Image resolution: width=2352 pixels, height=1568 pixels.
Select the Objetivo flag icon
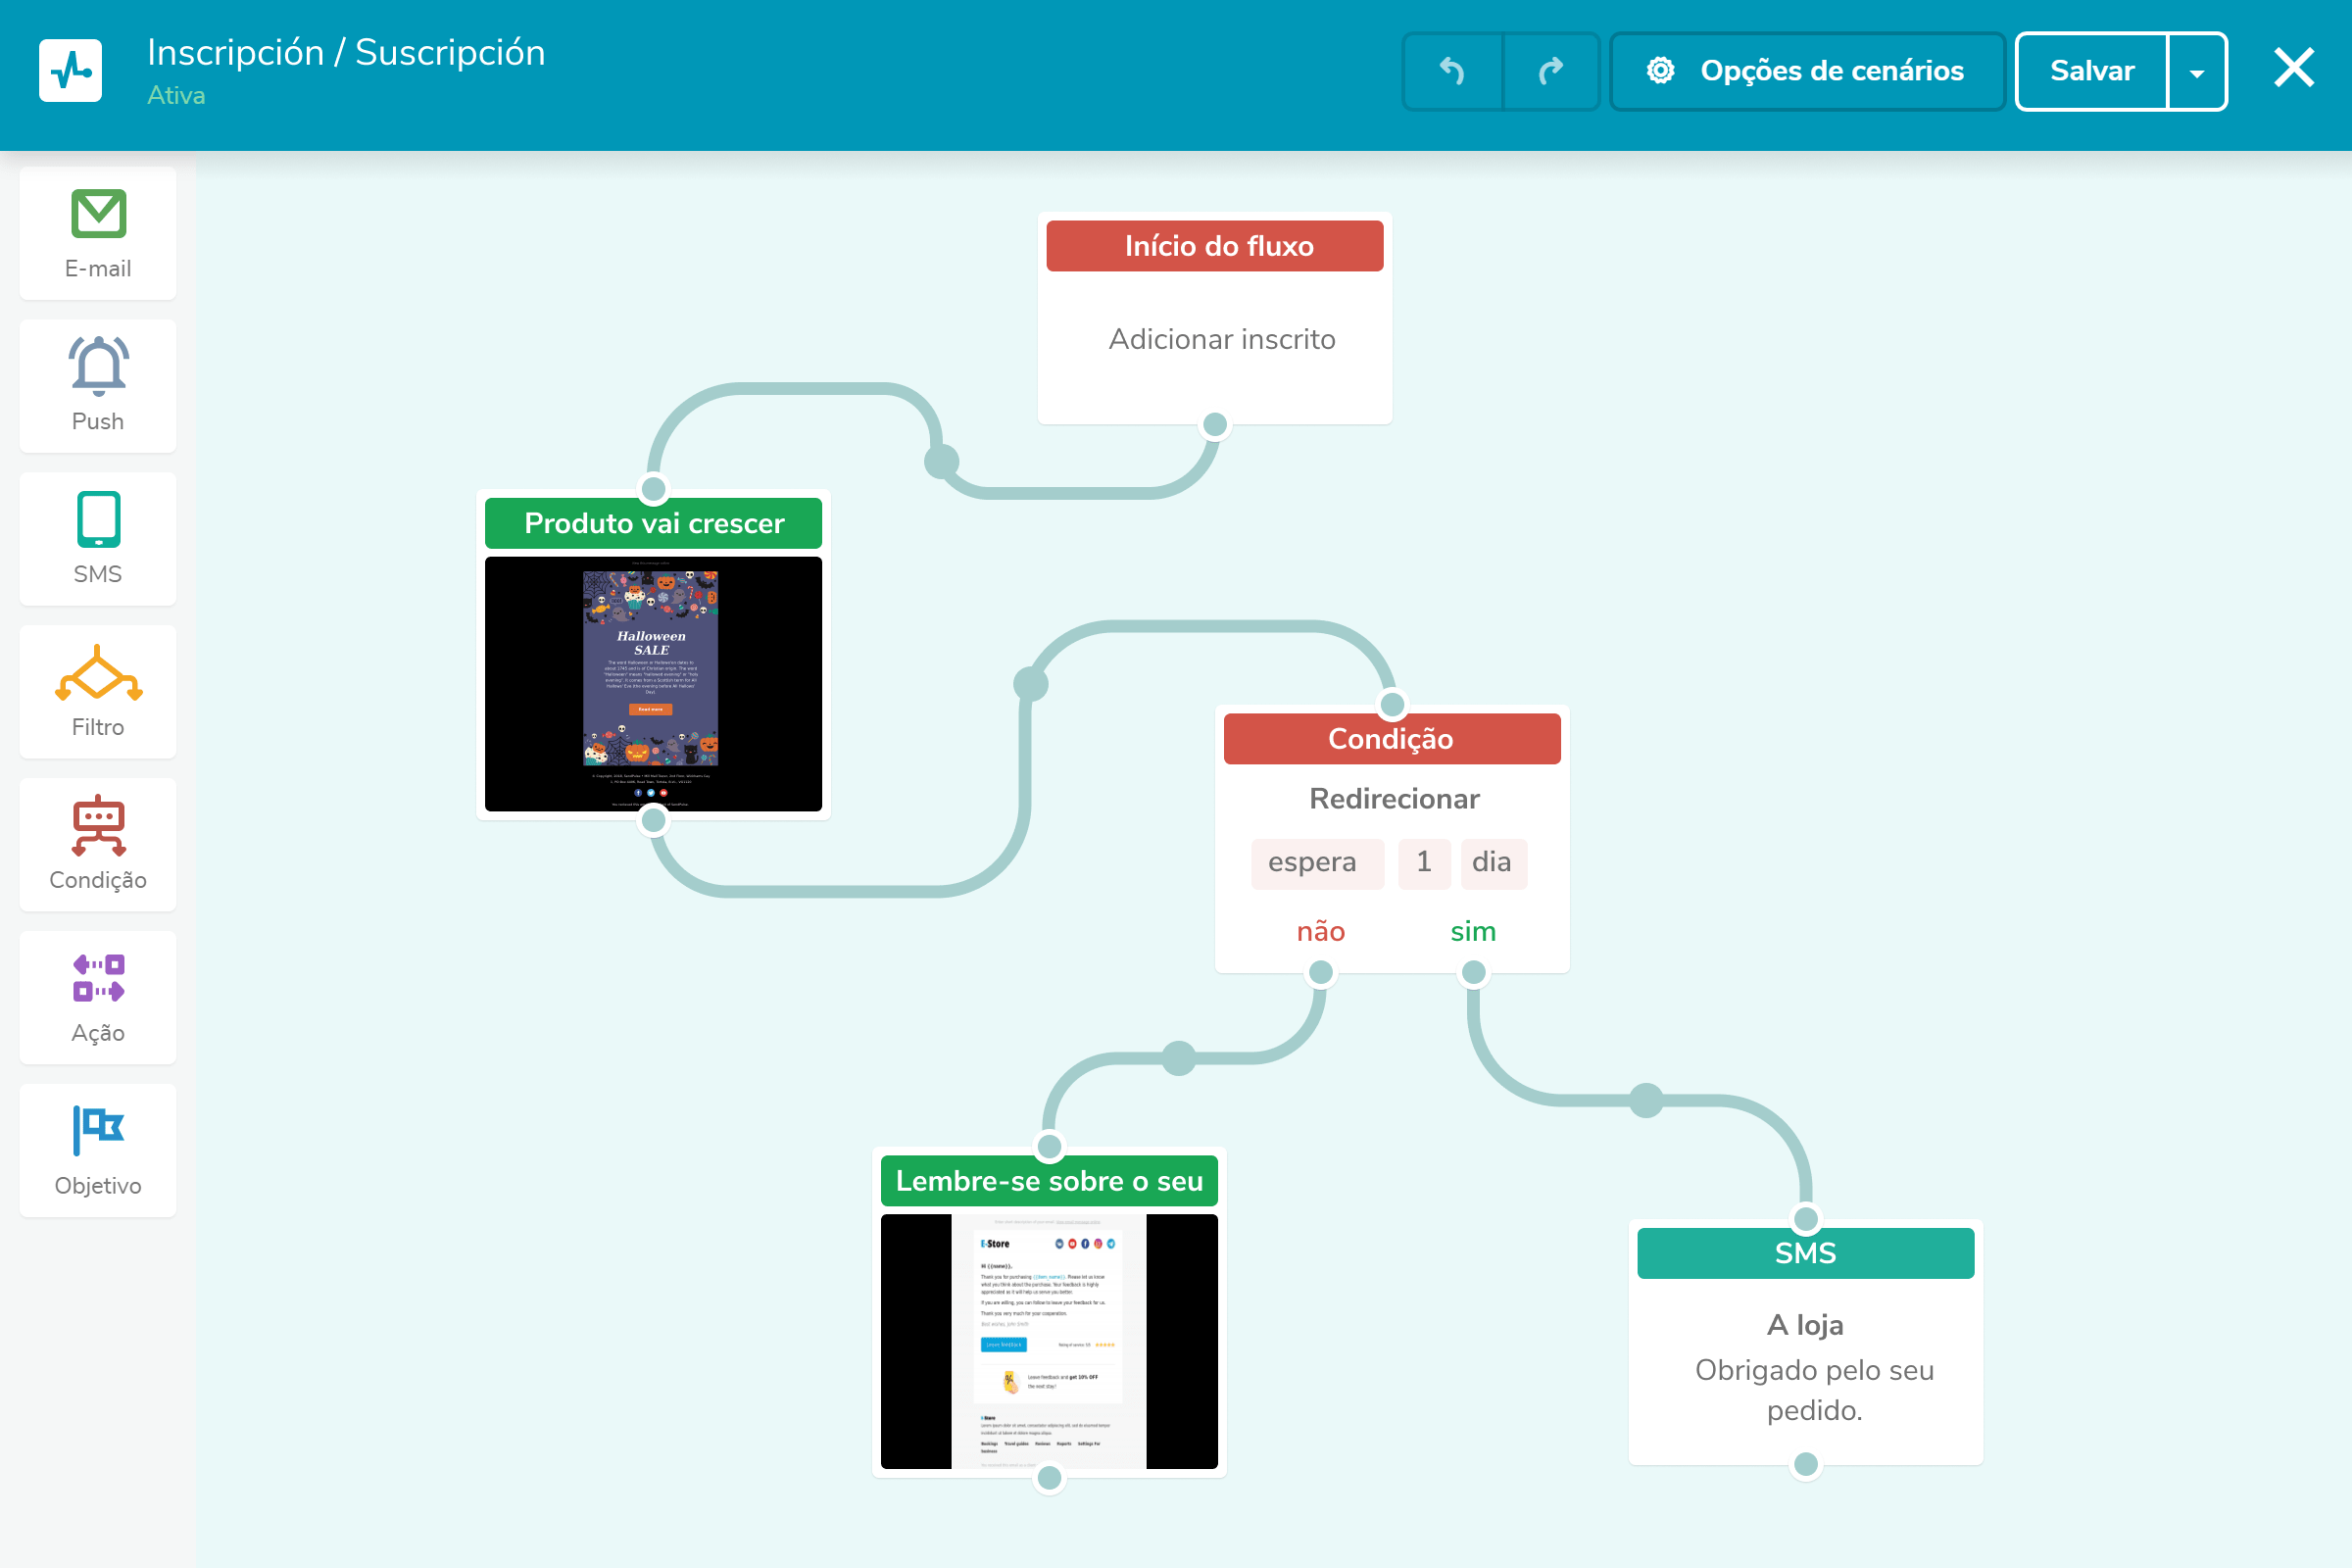[x=98, y=1130]
